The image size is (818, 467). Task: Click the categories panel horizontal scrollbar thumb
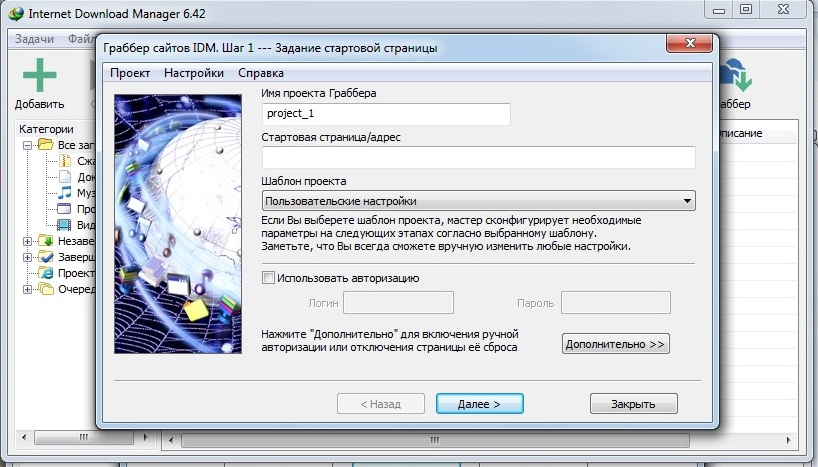pos(83,437)
